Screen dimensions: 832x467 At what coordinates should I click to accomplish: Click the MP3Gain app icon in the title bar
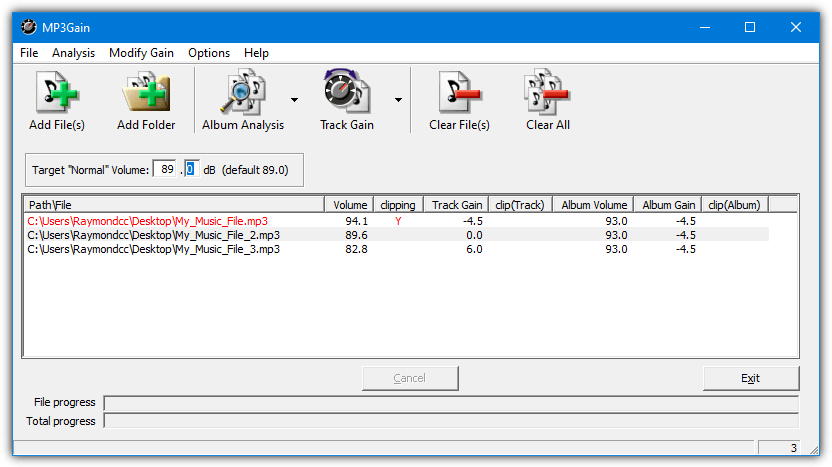pos(29,27)
